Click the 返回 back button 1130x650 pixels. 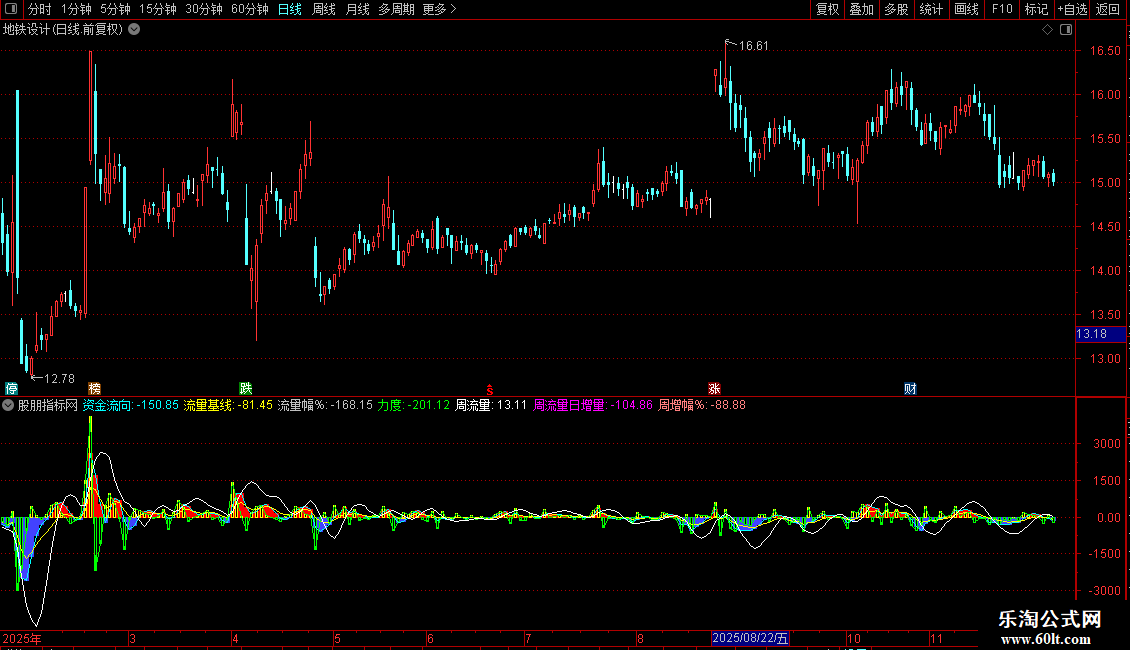tap(1108, 9)
